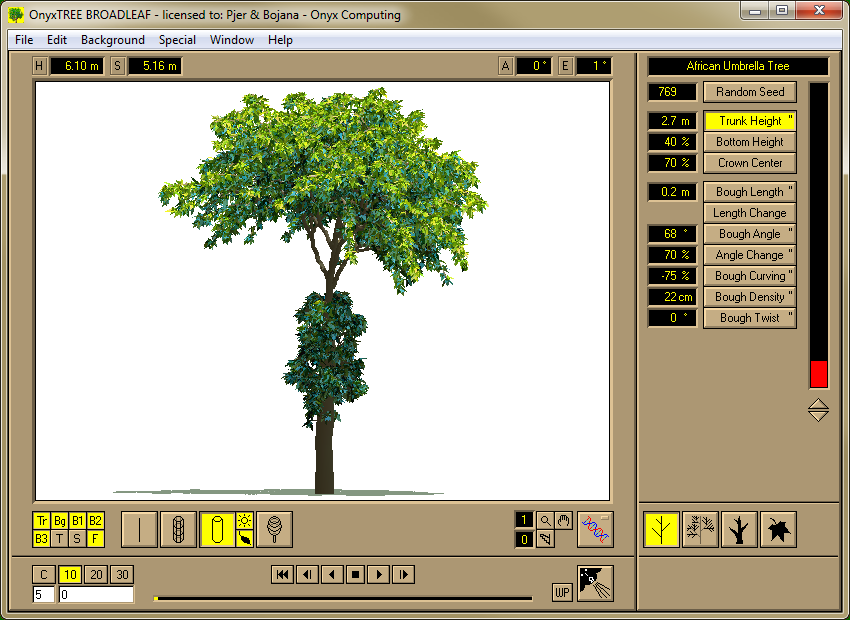The width and height of the screenshot is (850, 620).
Task: Select the solid cylinder render mode icon
Action: 217,529
